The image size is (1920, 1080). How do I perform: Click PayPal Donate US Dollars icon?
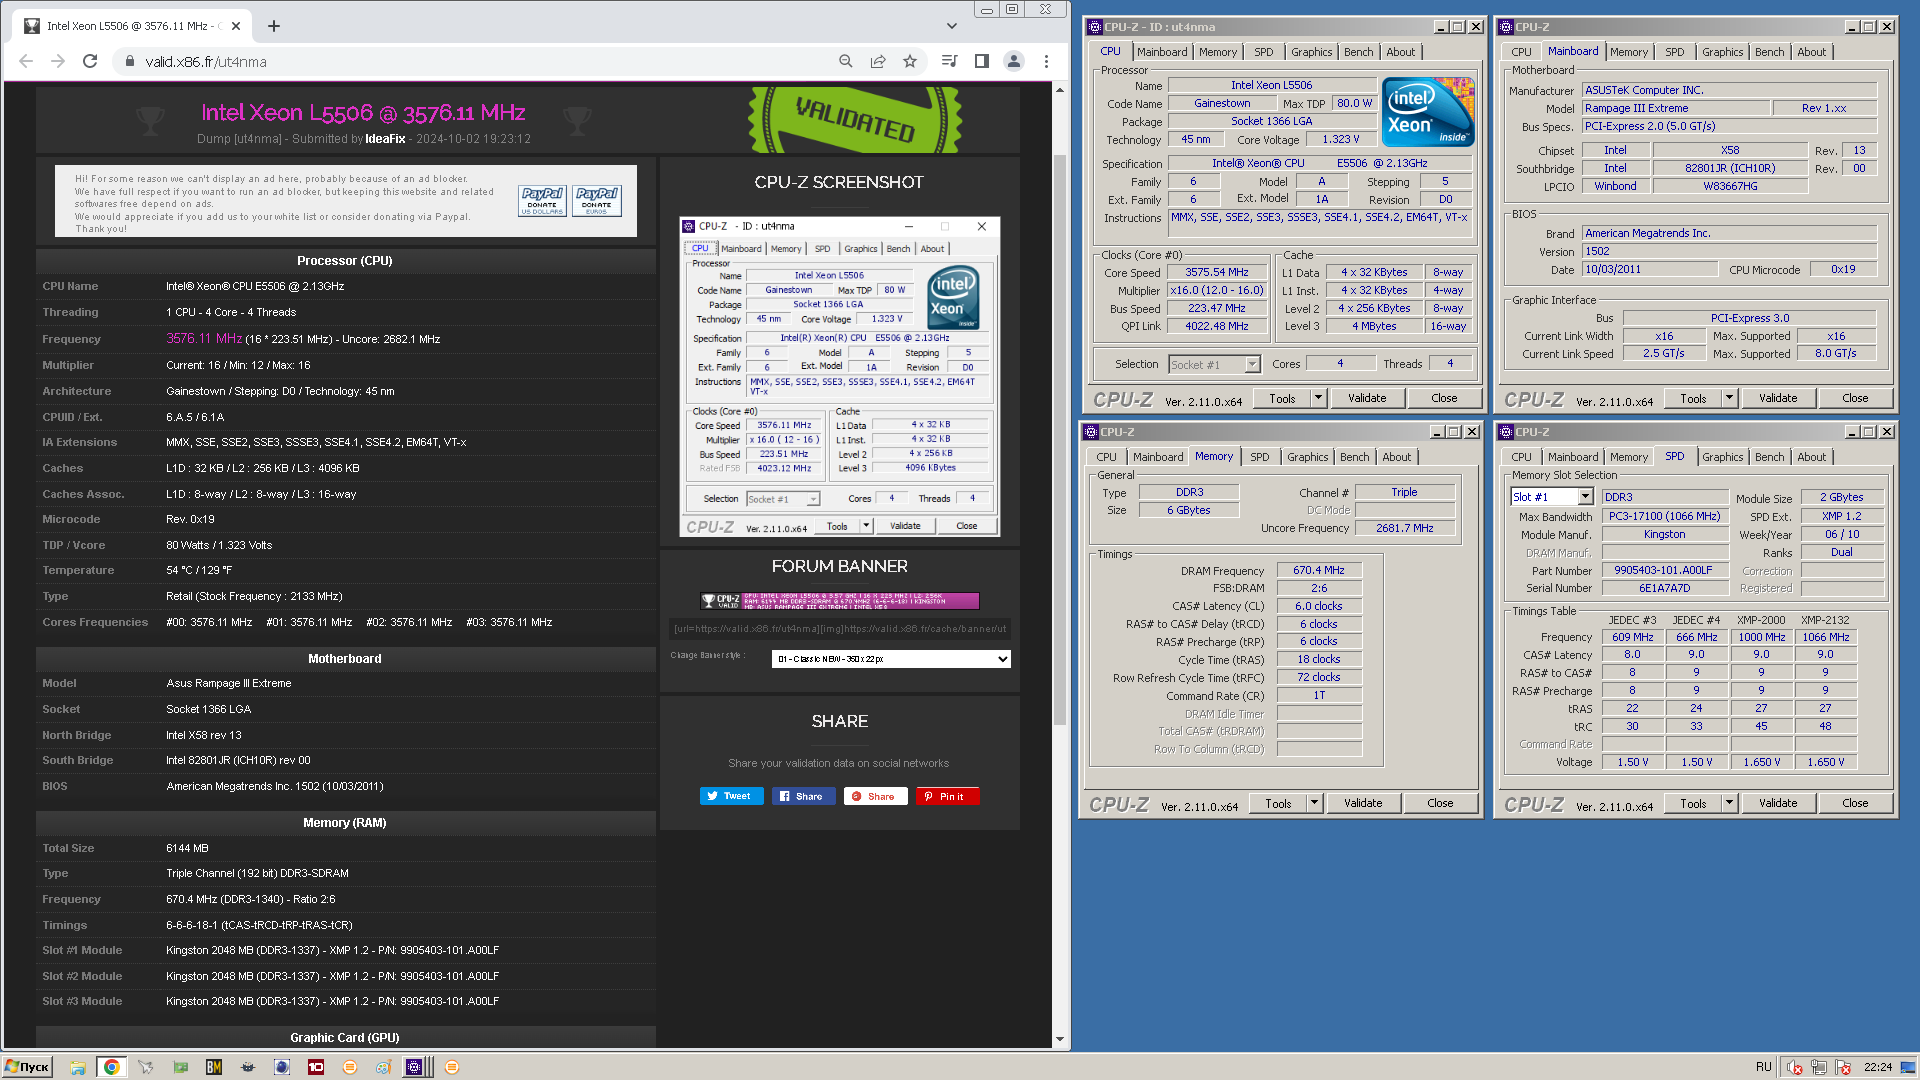click(543, 201)
